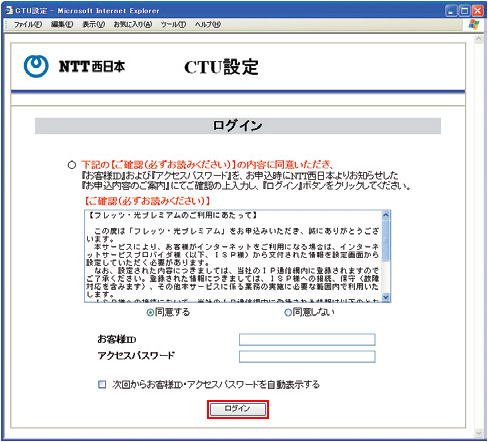The image size is (488, 442).
Task: Click the agreement text box down arrow
Action: (x=386, y=297)
